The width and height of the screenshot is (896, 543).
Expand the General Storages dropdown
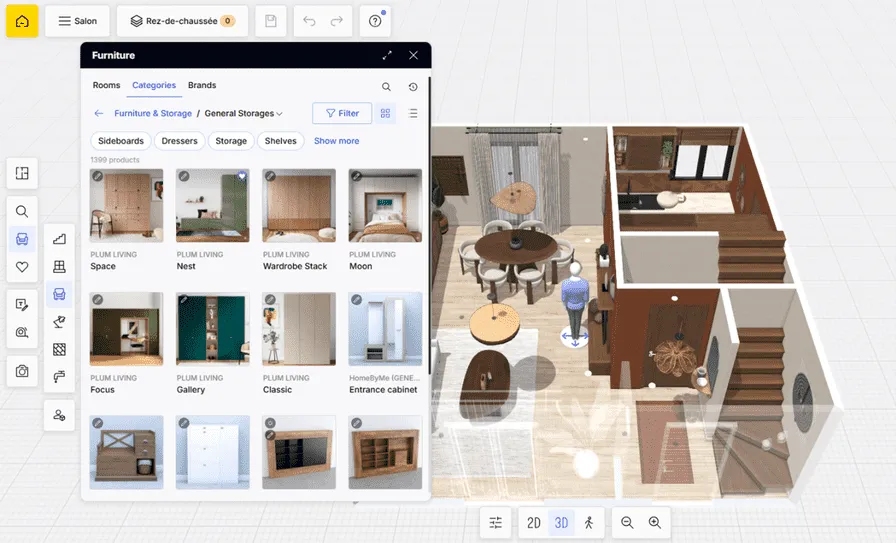[x=243, y=113]
